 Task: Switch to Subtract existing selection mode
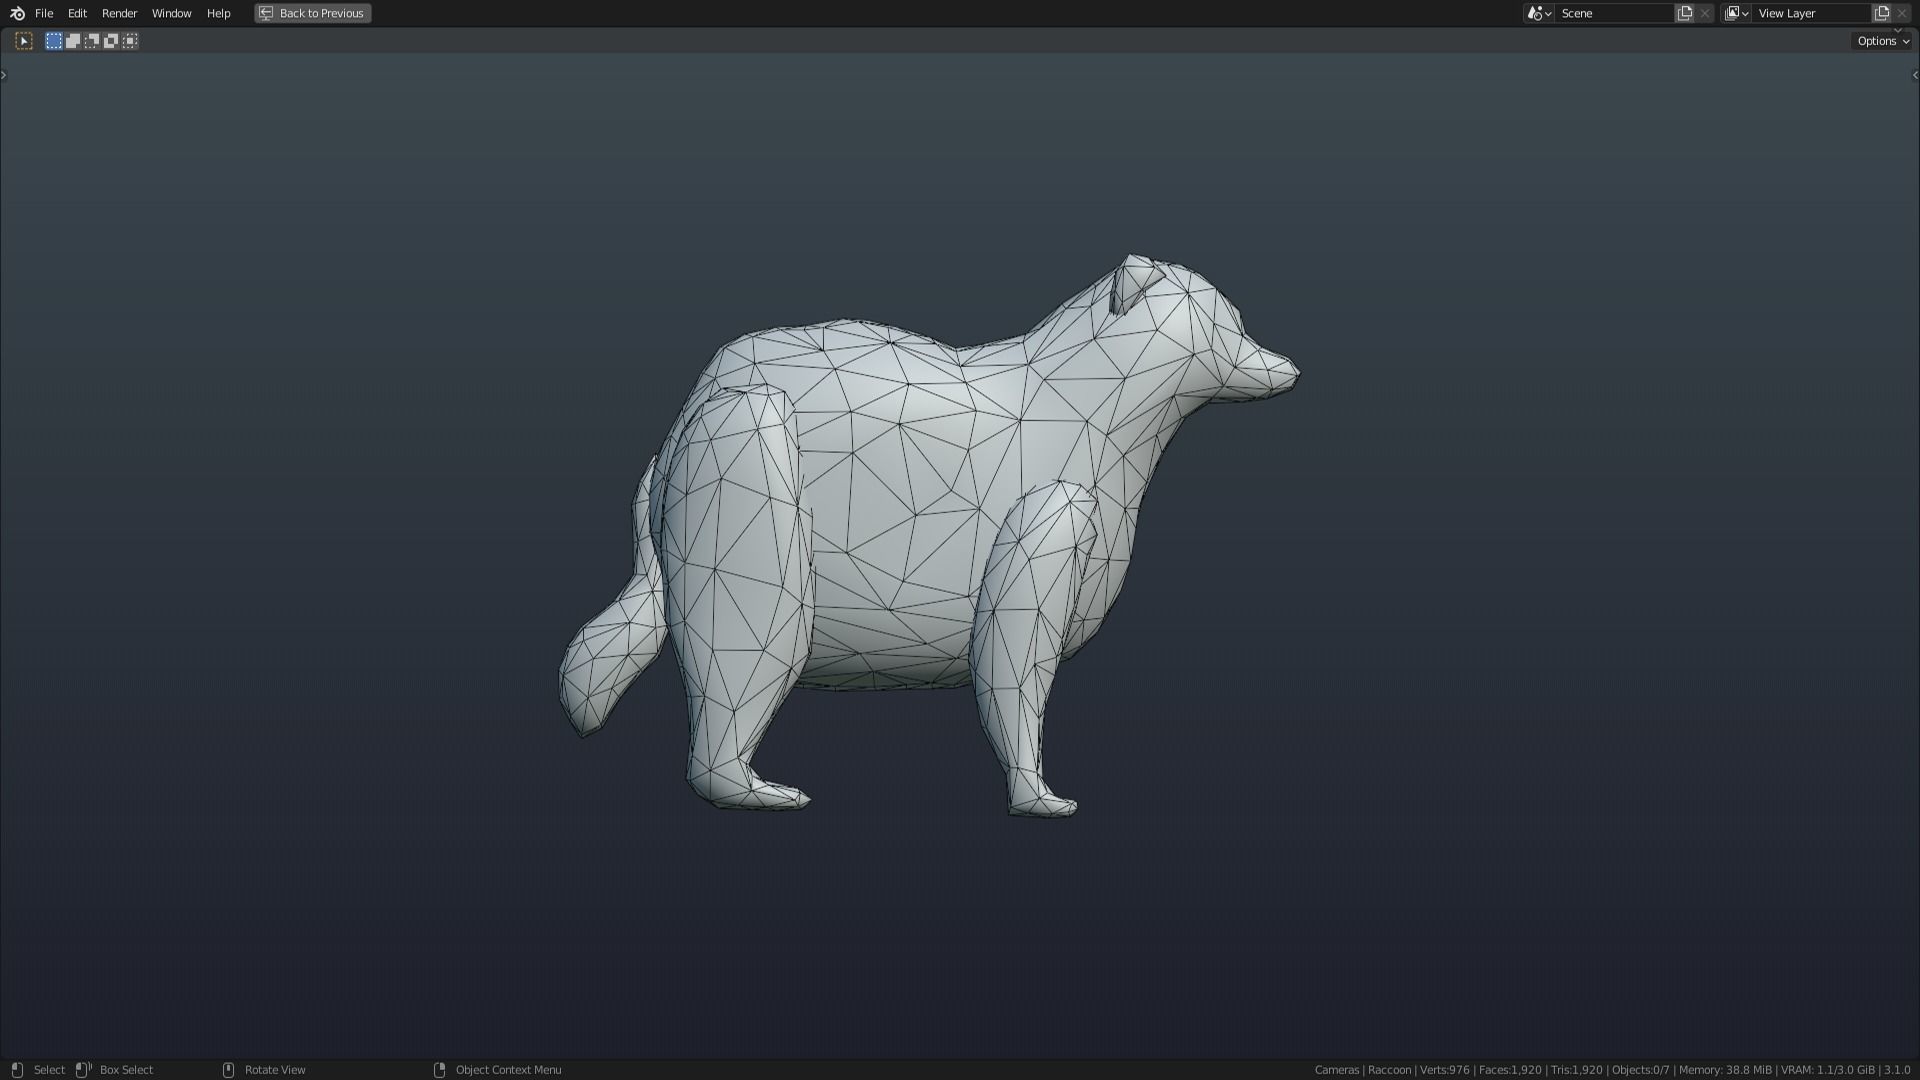pyautogui.click(x=92, y=41)
